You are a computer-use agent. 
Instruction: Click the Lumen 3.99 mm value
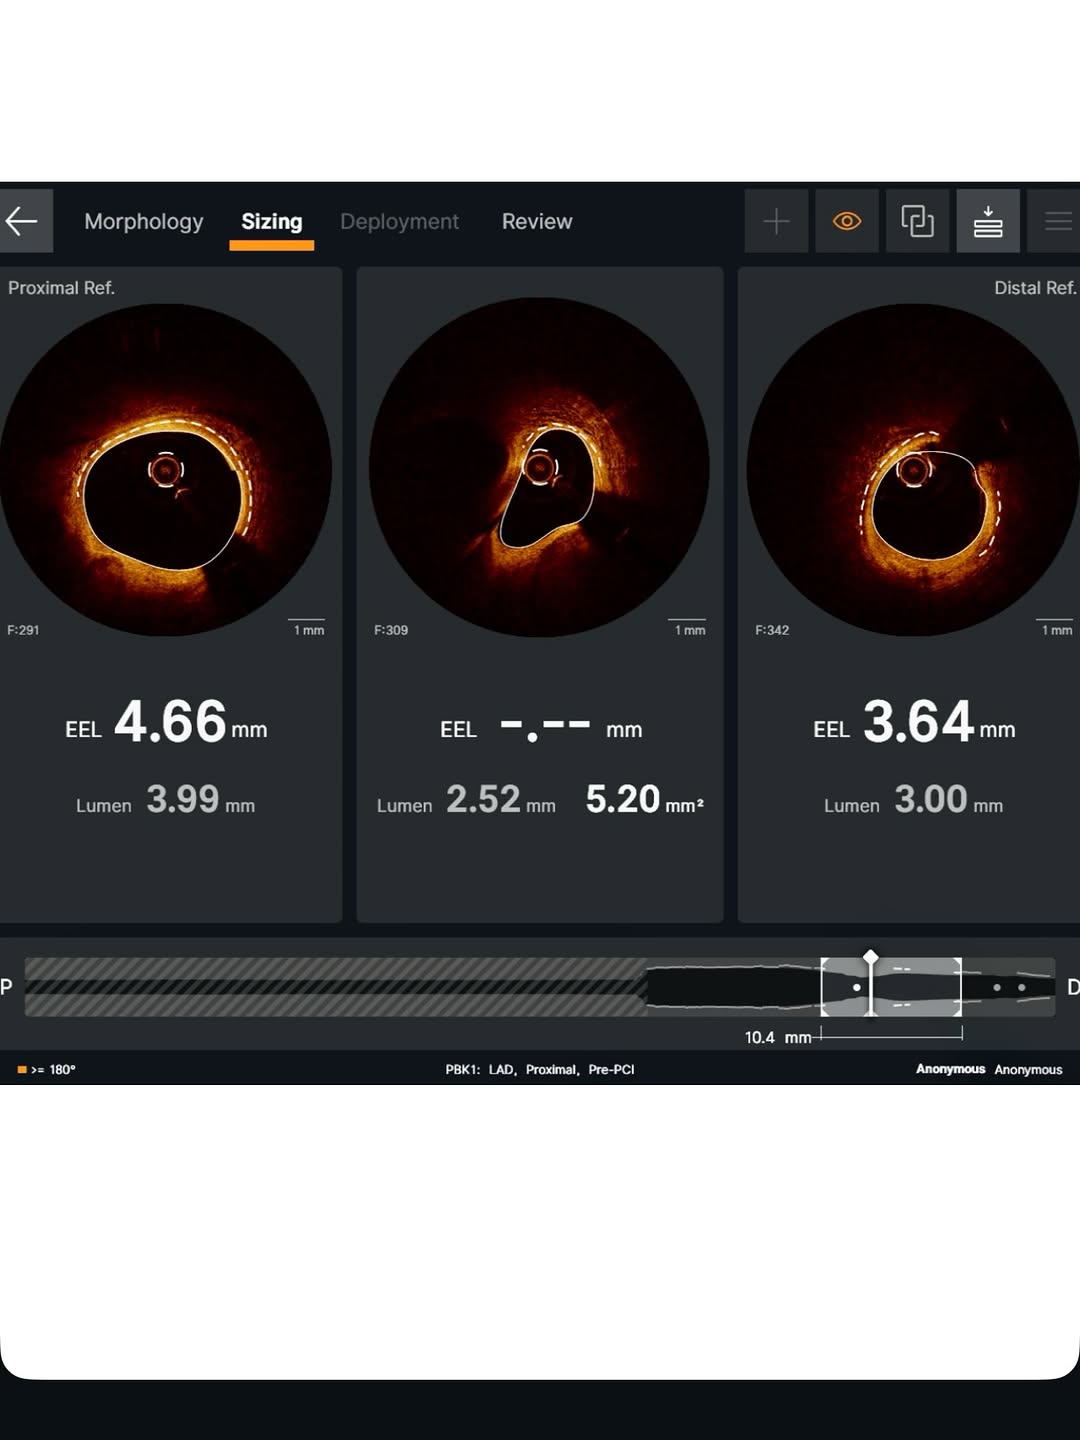(166, 800)
